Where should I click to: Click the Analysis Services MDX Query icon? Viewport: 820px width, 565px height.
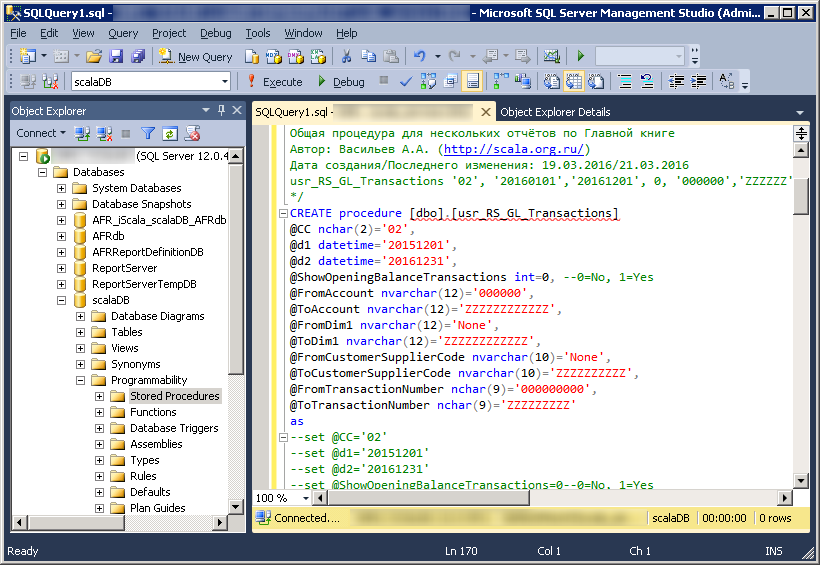click(x=274, y=56)
